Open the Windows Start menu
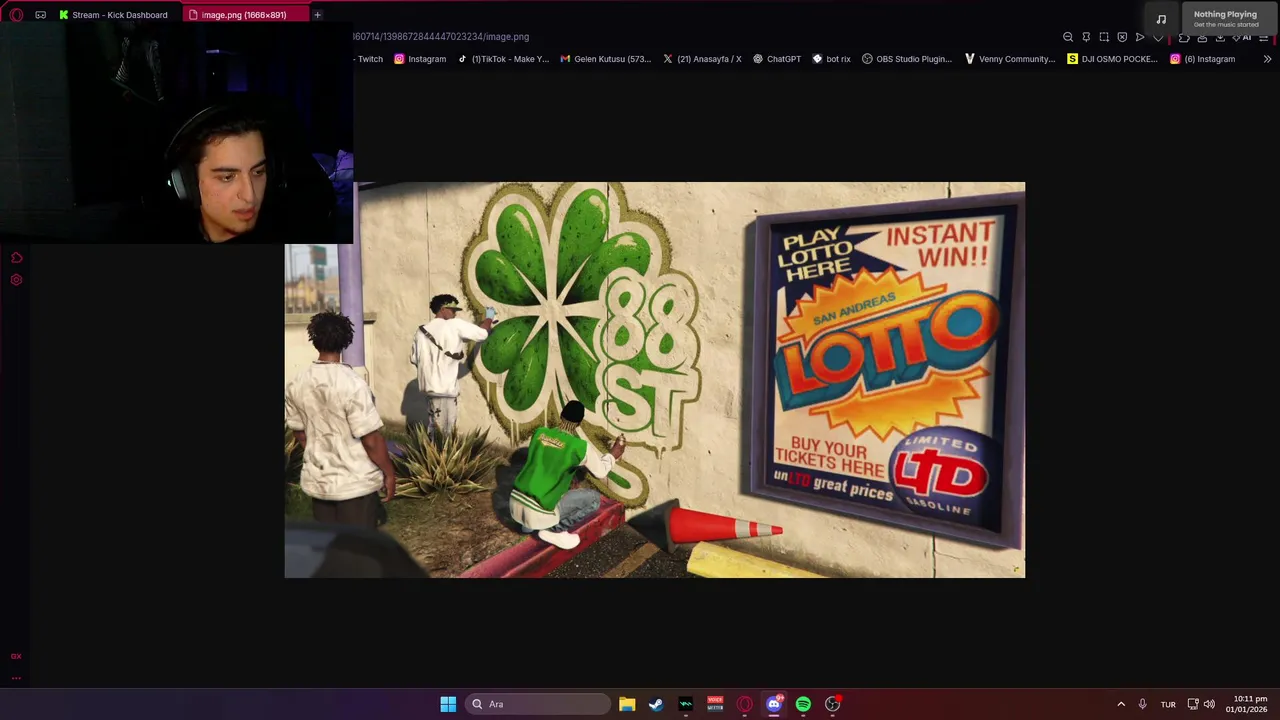This screenshot has width=1280, height=720. pos(448,704)
